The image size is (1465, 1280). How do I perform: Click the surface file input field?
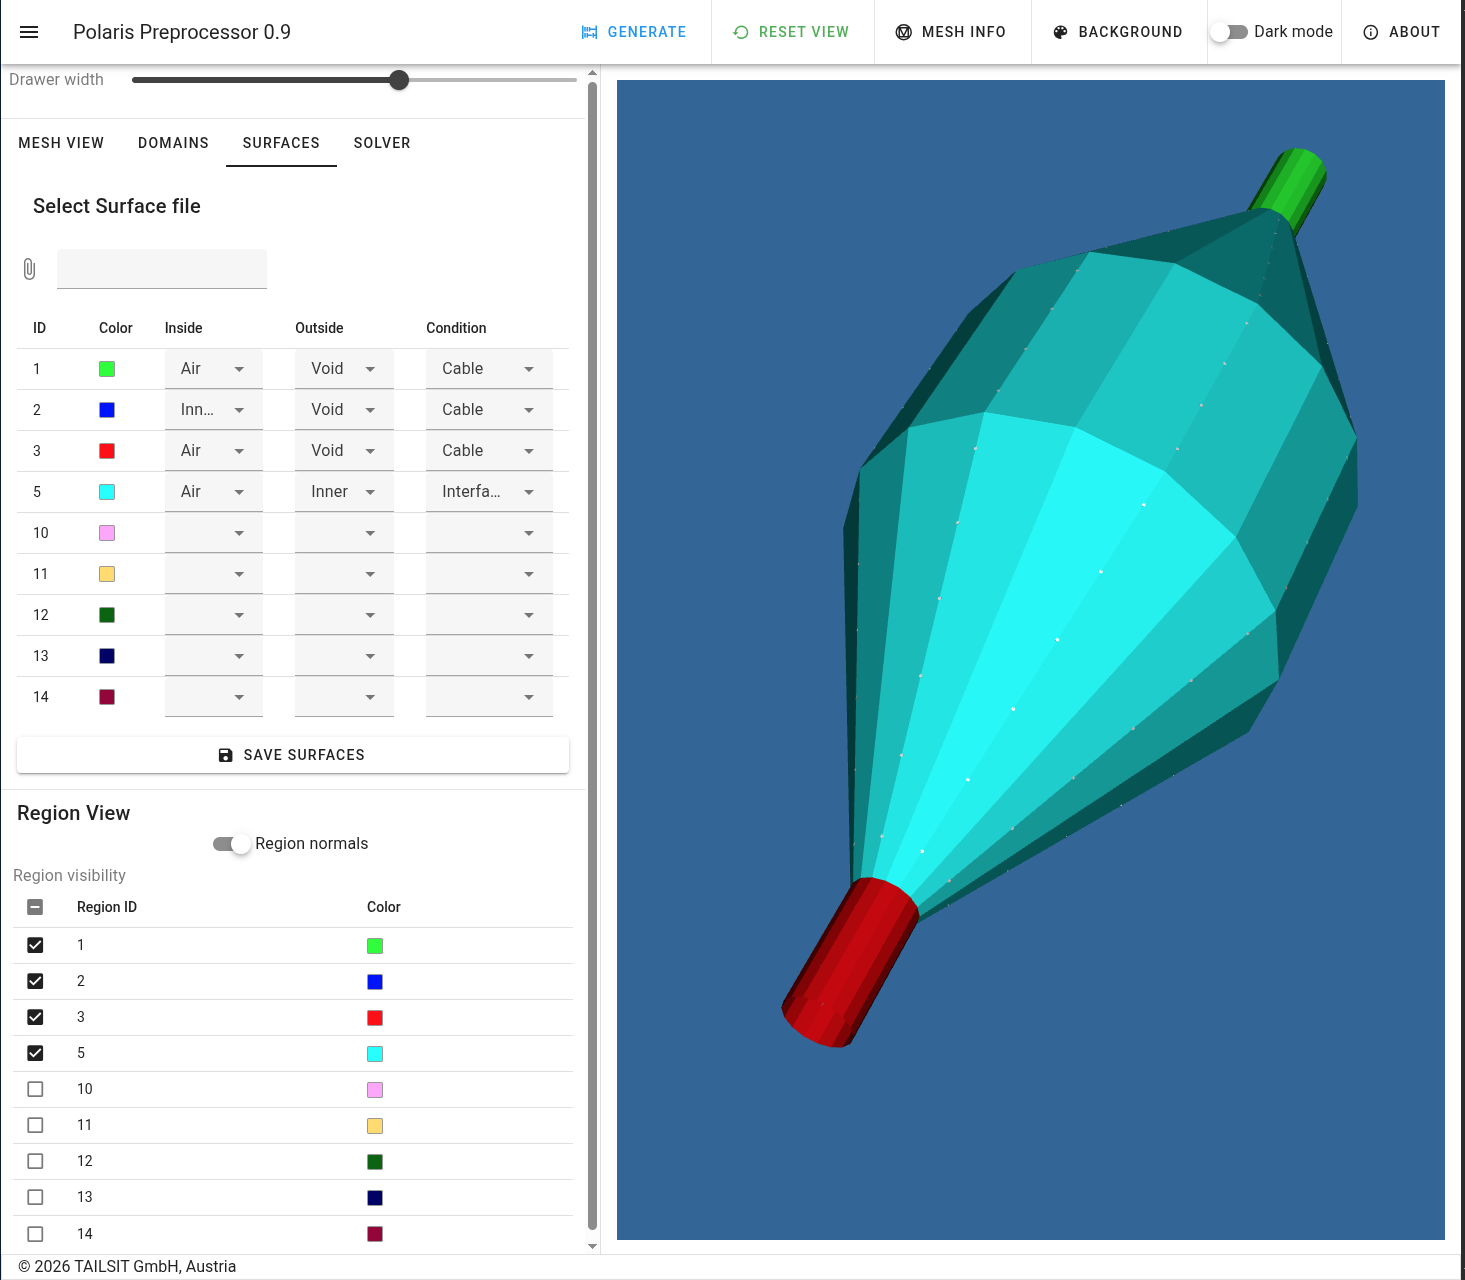162,269
